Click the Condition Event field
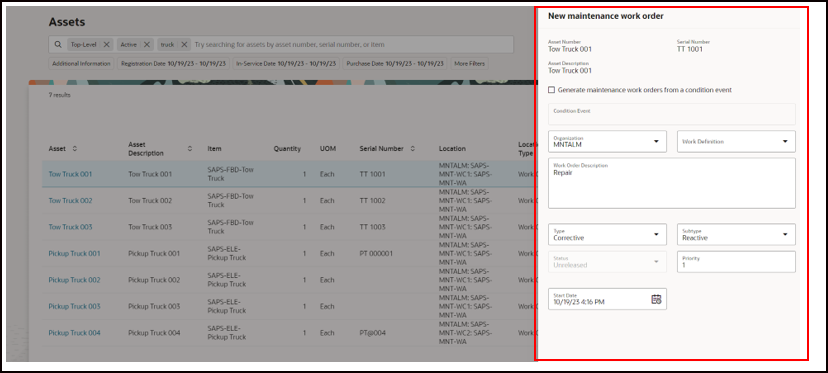828x373 pixels. tap(672, 114)
